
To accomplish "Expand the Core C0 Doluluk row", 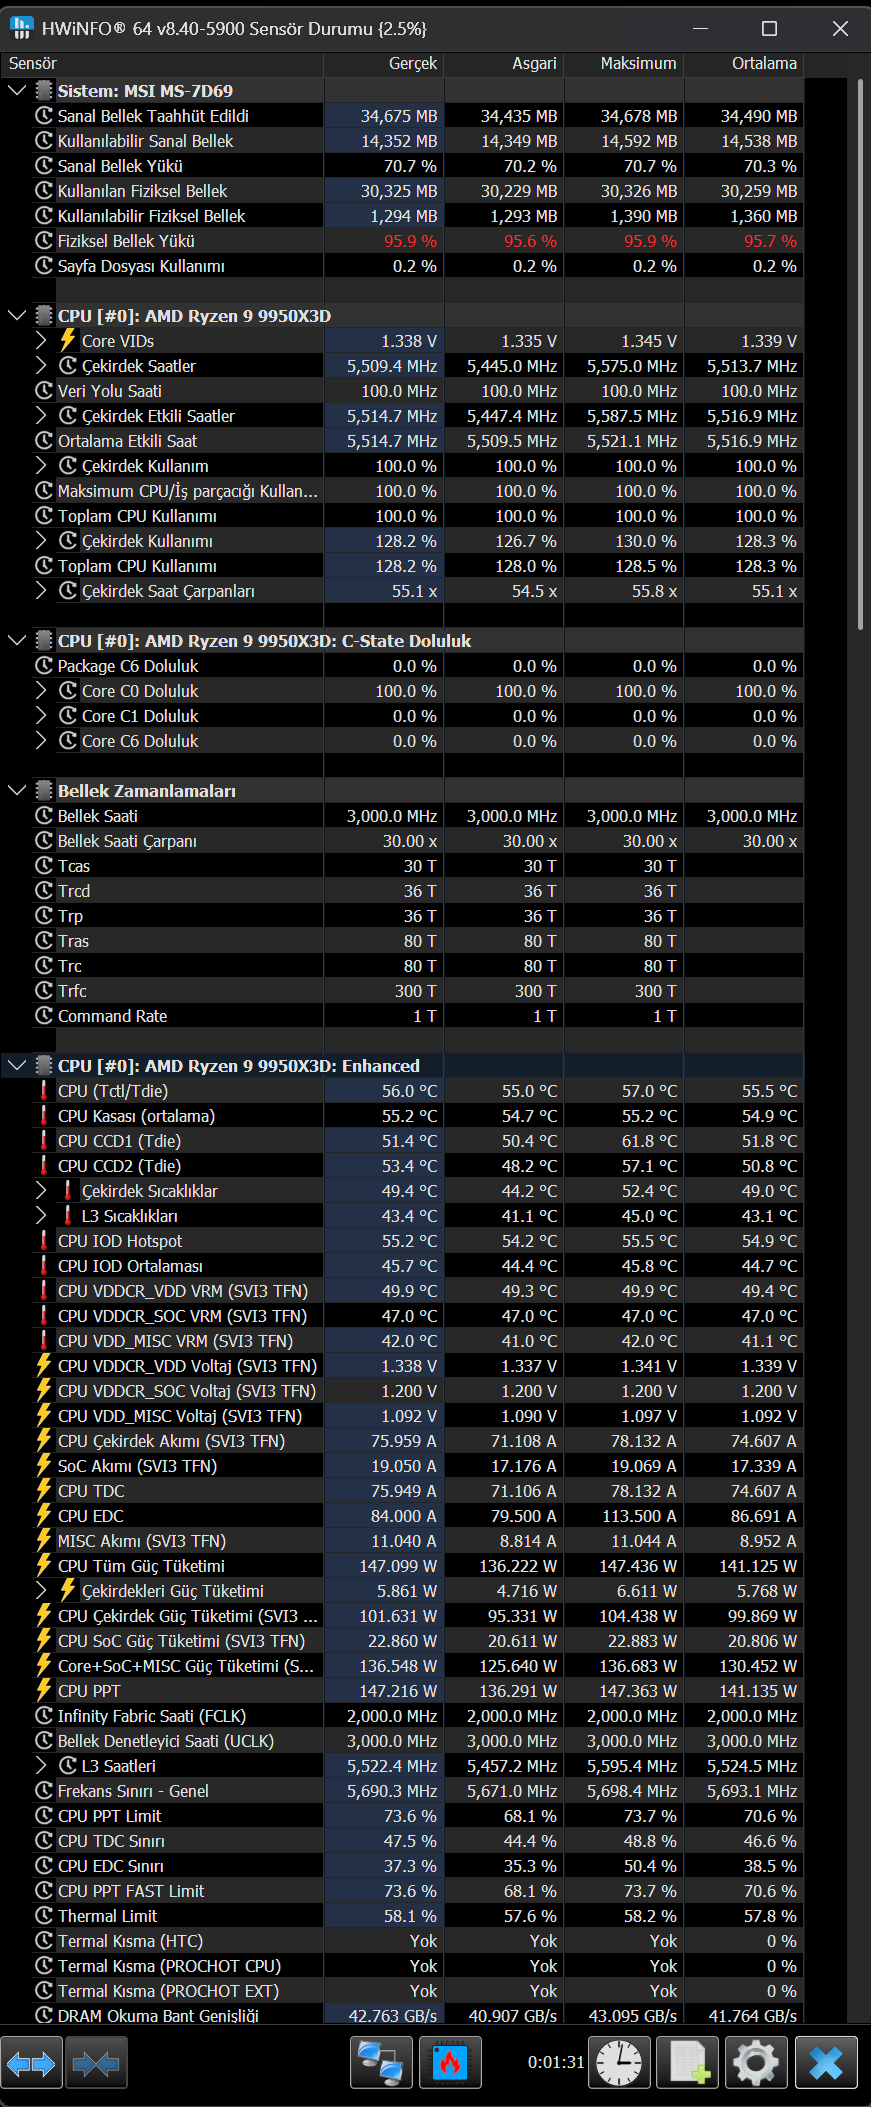I will pos(41,690).
